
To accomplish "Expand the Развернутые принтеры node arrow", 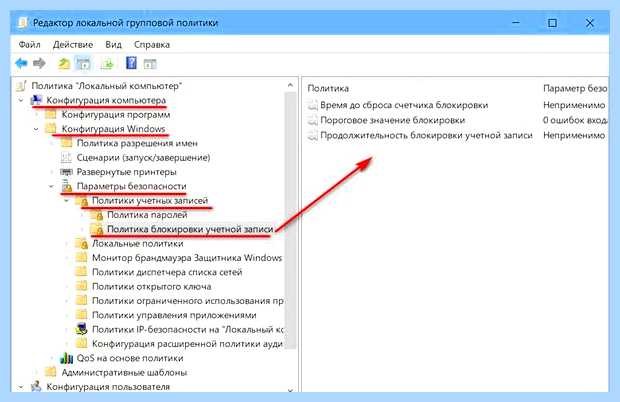I will (51, 172).
